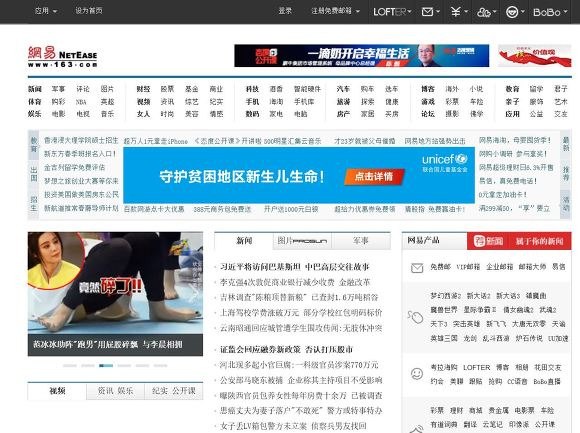Switch to the 图片 tab in news panel
The image size is (580, 433).
pos(302,241)
